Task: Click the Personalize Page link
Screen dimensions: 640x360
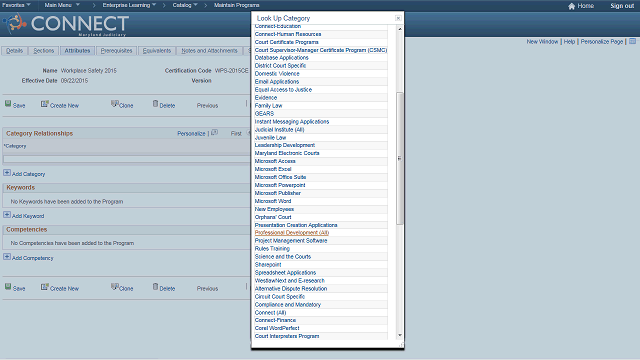Action: 602,42
